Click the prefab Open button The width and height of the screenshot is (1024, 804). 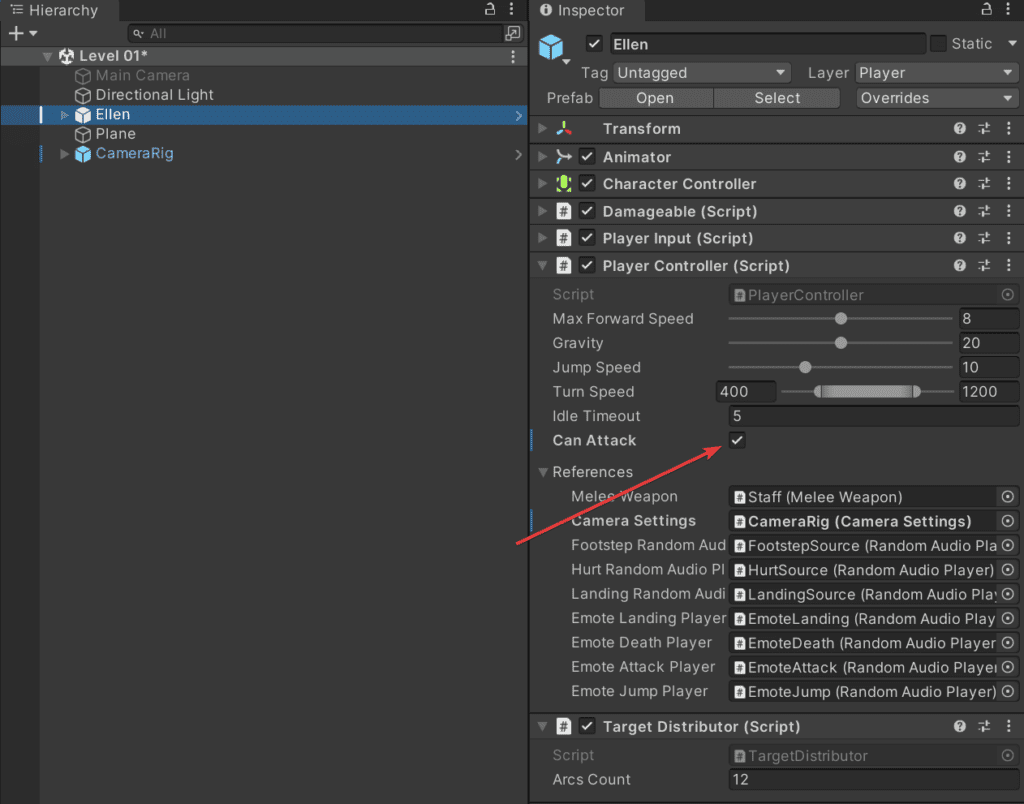pyautogui.click(x=655, y=98)
